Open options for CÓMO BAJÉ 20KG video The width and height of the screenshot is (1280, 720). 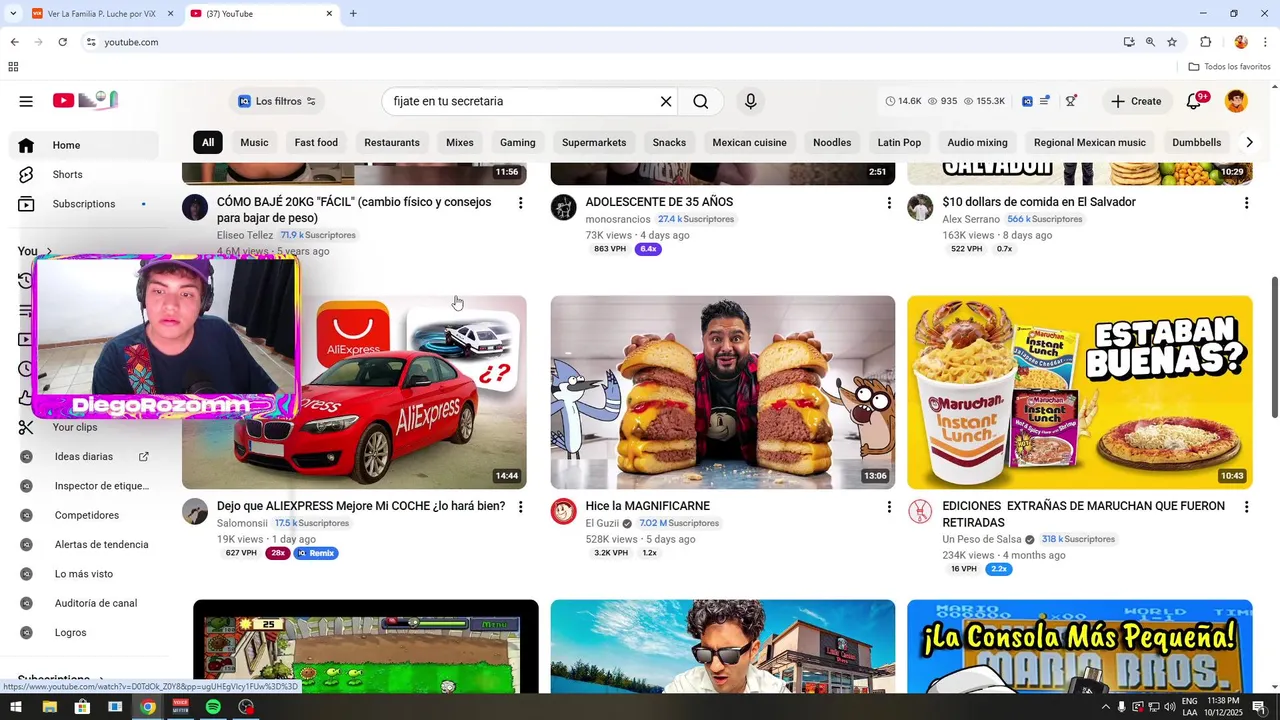pos(520,203)
